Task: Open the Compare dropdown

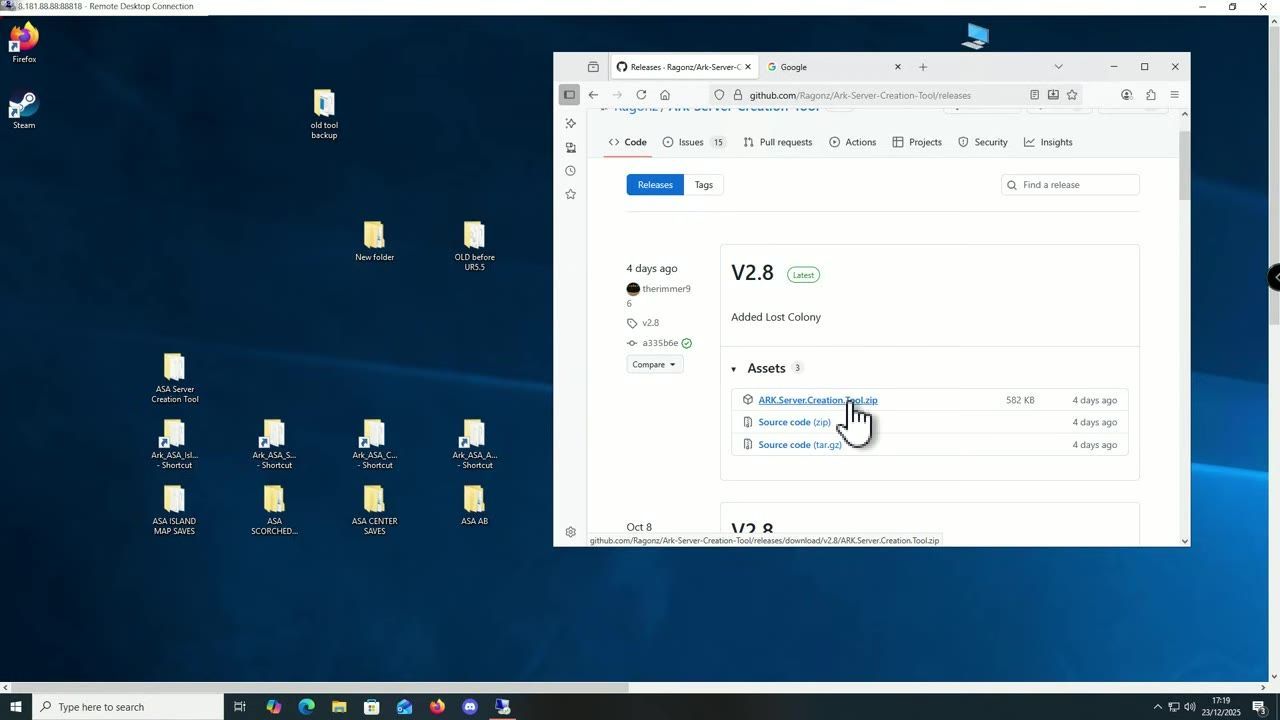Action: tap(655, 364)
